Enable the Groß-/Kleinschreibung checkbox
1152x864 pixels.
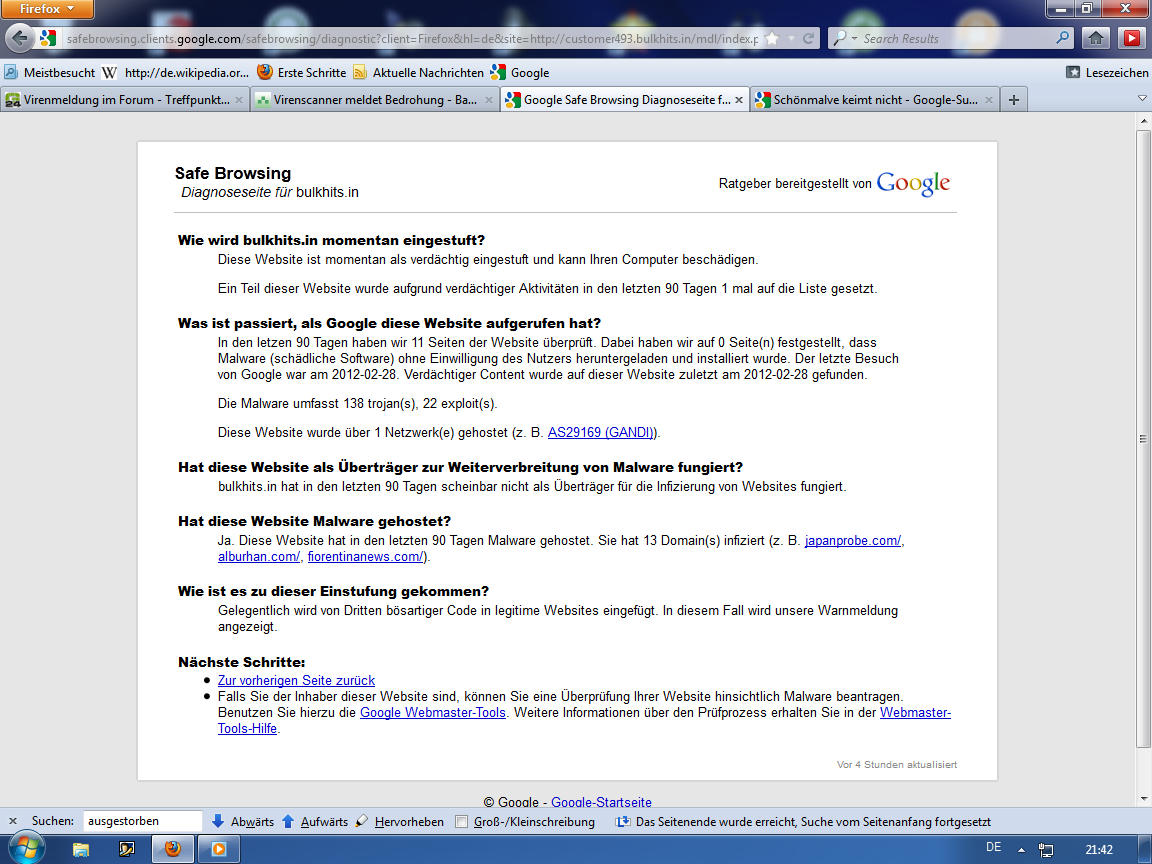(461, 822)
